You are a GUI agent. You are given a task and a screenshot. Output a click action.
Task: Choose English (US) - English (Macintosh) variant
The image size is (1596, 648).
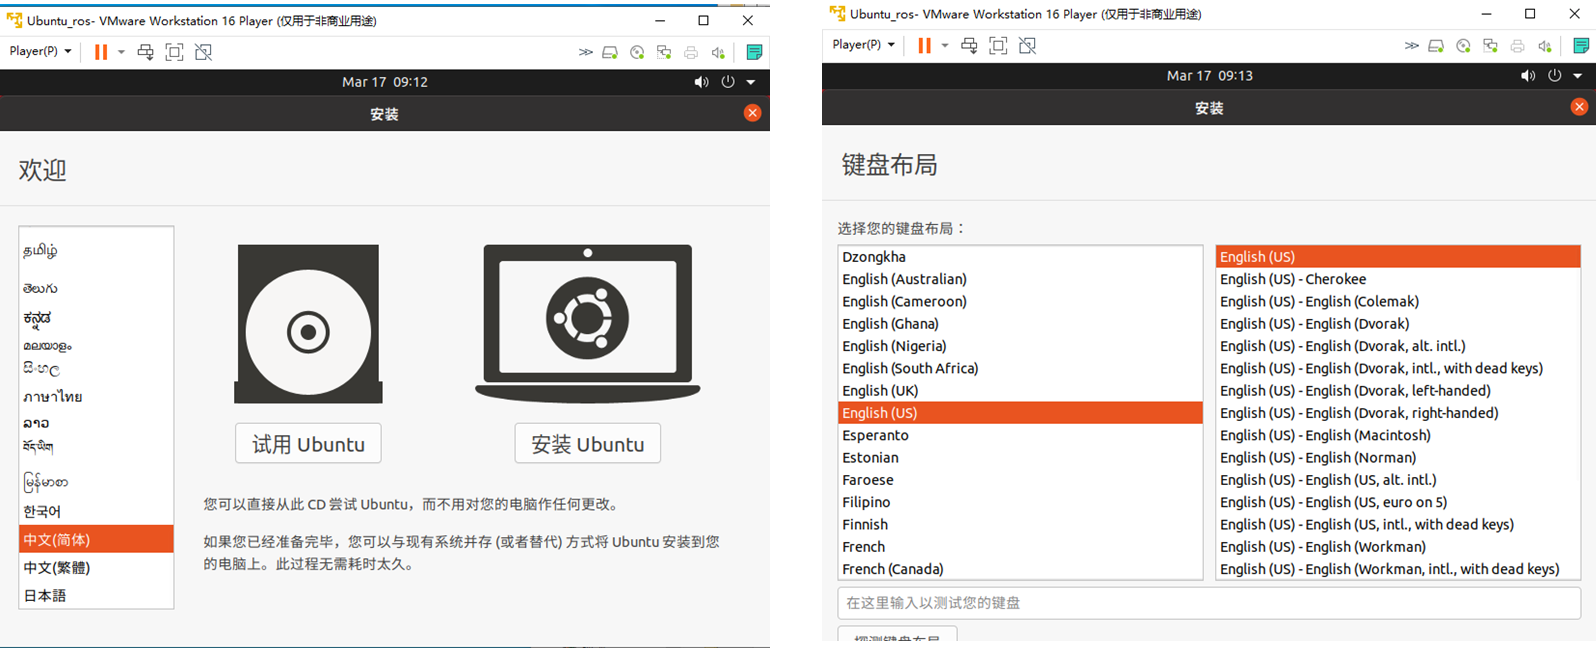coord(1398,435)
